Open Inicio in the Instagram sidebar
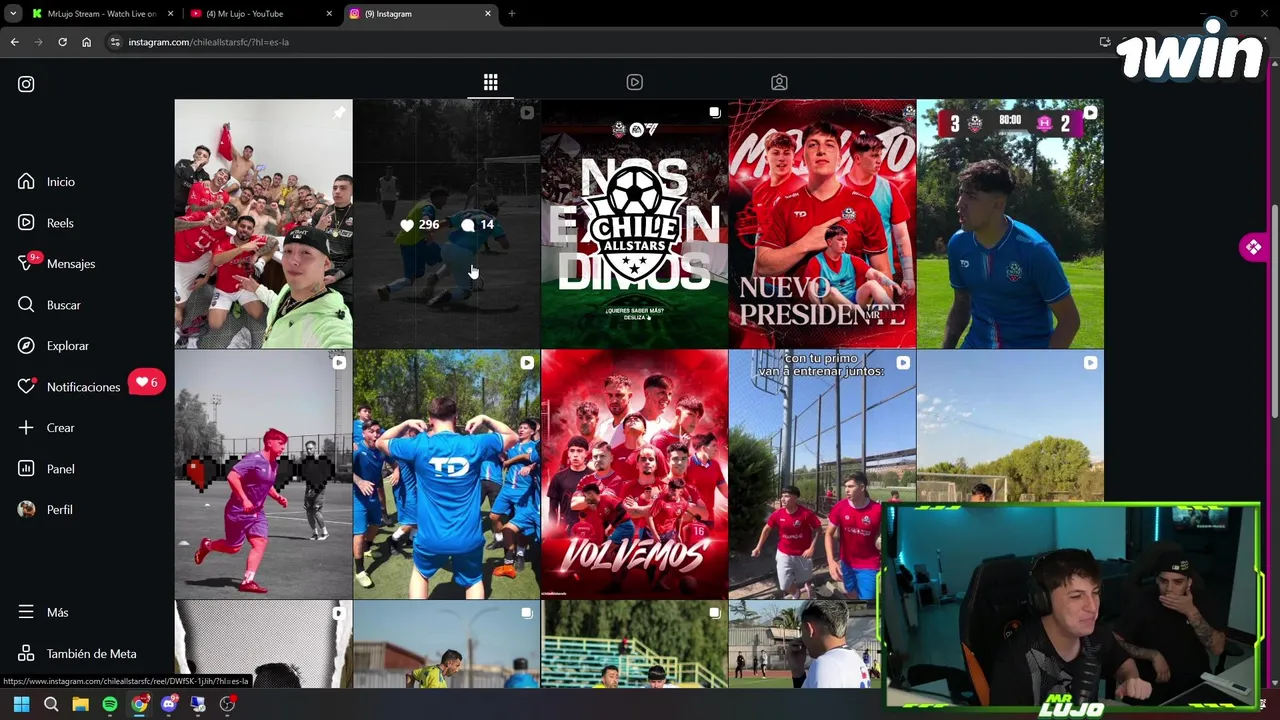Image resolution: width=1280 pixels, height=720 pixels. pos(60,182)
